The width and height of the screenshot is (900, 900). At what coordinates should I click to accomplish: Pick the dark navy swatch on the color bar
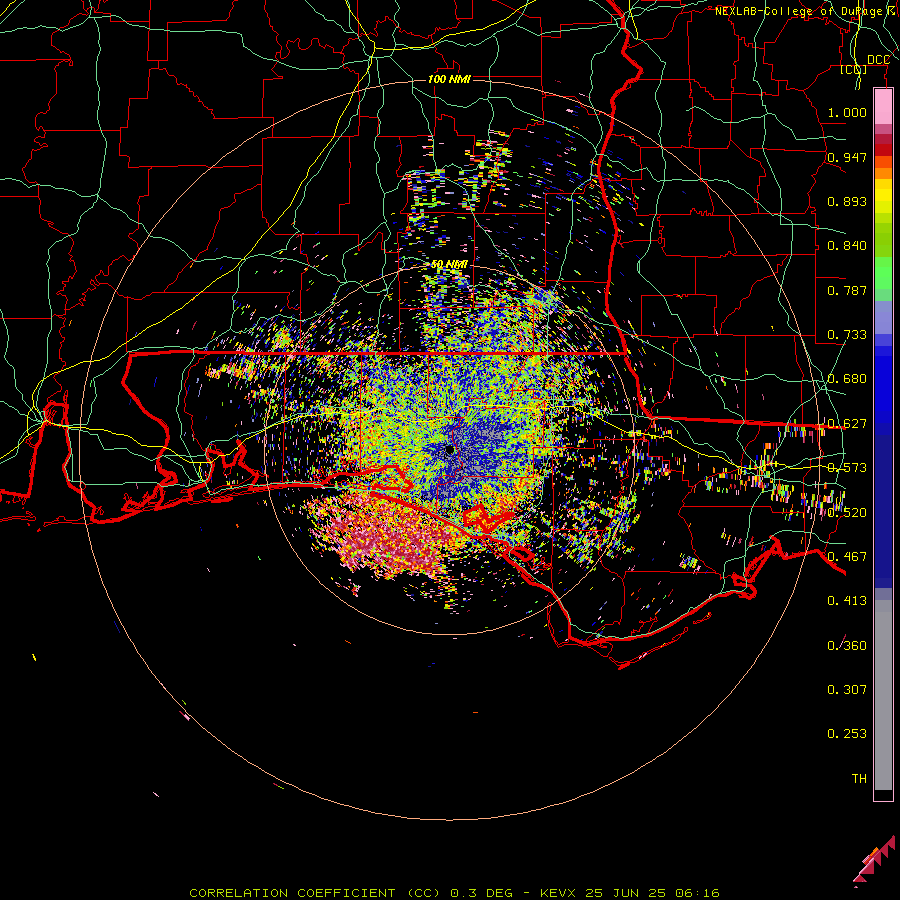(x=883, y=505)
